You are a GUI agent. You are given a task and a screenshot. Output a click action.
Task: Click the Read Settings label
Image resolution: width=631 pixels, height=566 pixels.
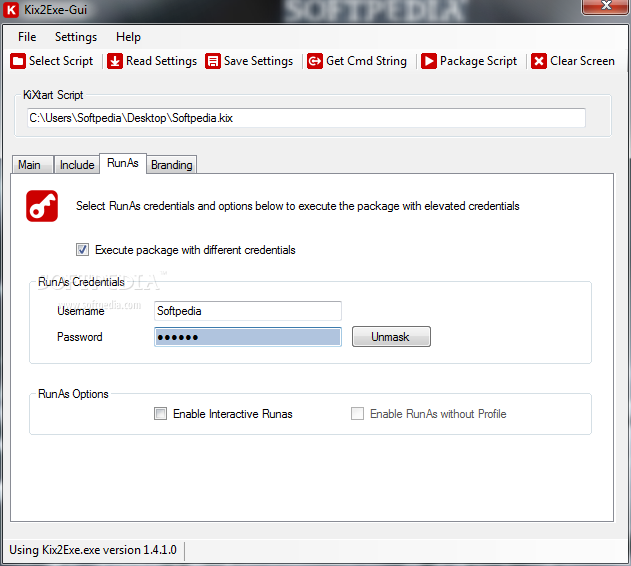(x=161, y=61)
